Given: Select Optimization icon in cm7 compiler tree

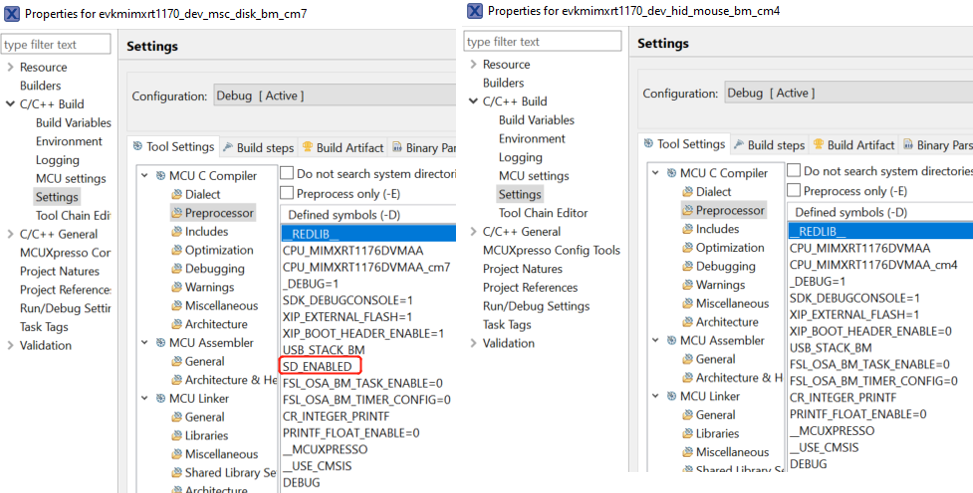Looking at the screenshot, I should point(176,251).
